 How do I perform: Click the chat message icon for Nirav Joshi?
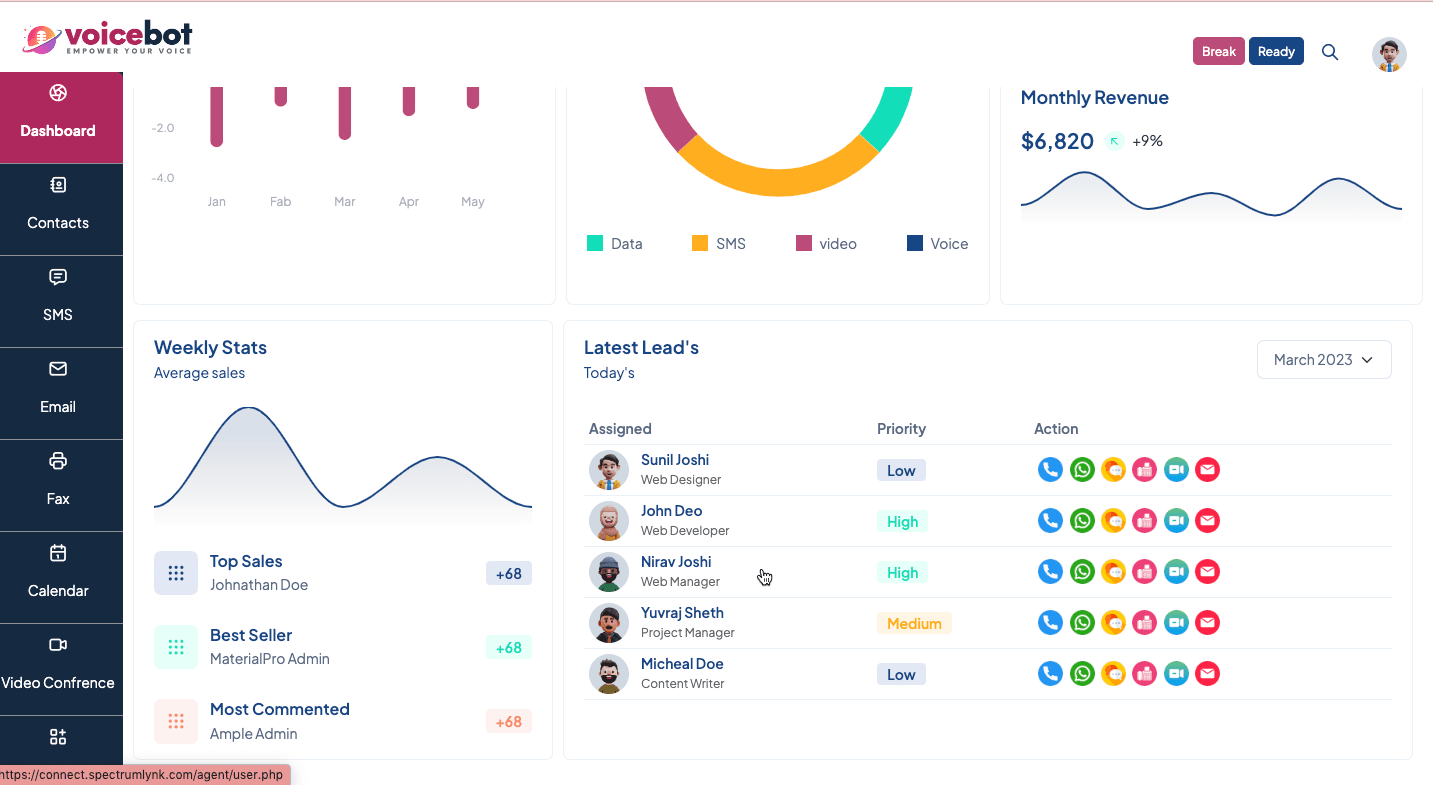tap(1113, 572)
